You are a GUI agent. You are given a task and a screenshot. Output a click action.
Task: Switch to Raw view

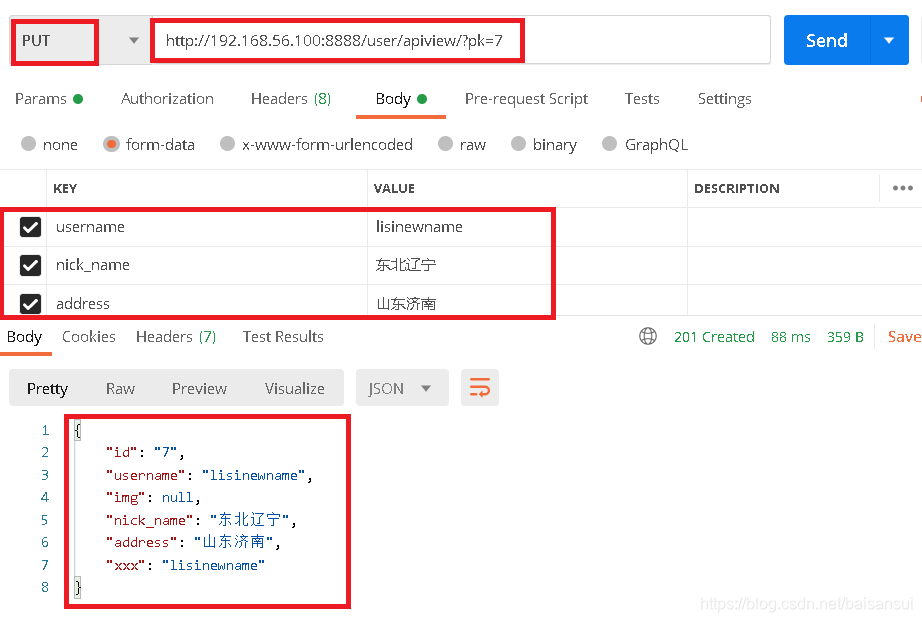(x=121, y=389)
